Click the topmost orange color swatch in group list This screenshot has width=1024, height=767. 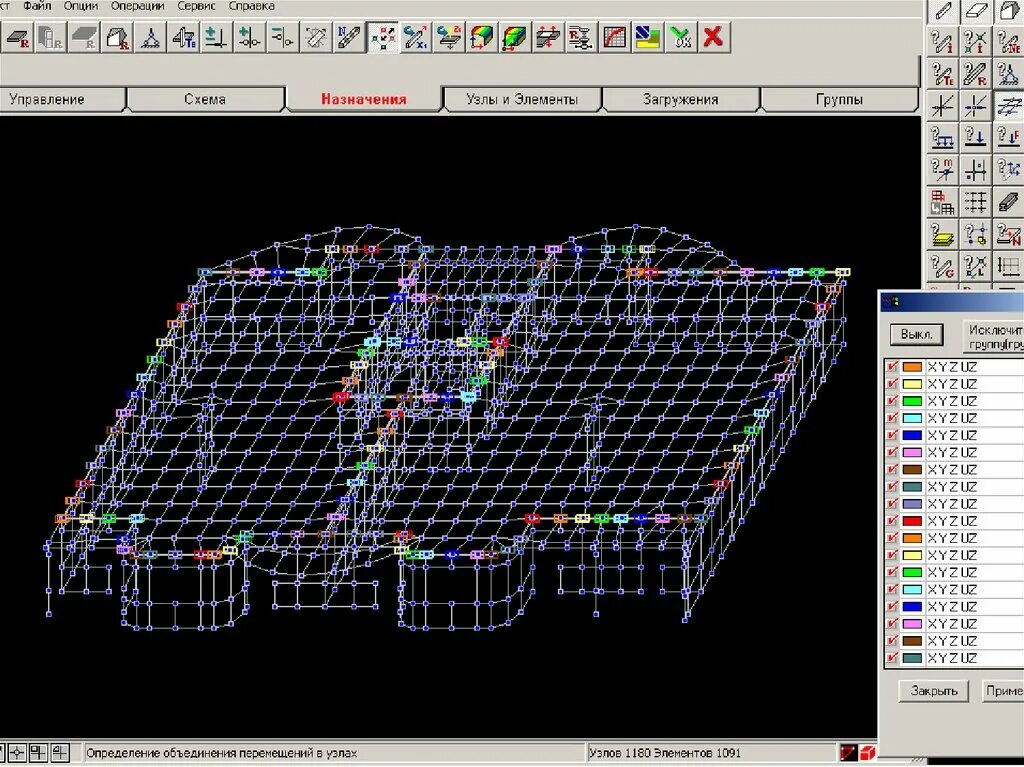[x=912, y=367]
